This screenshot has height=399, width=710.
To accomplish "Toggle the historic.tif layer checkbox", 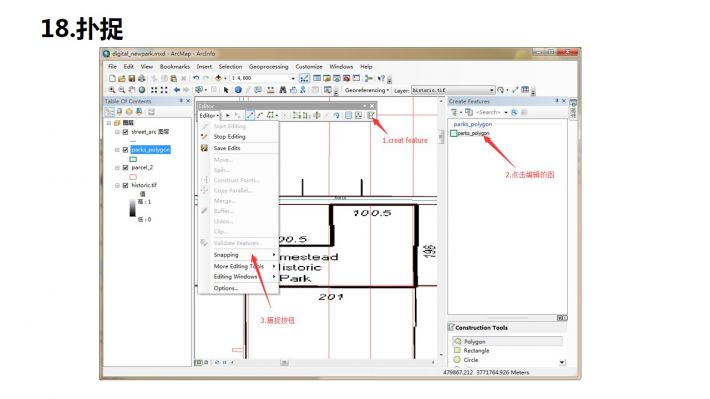I will [x=125, y=185].
